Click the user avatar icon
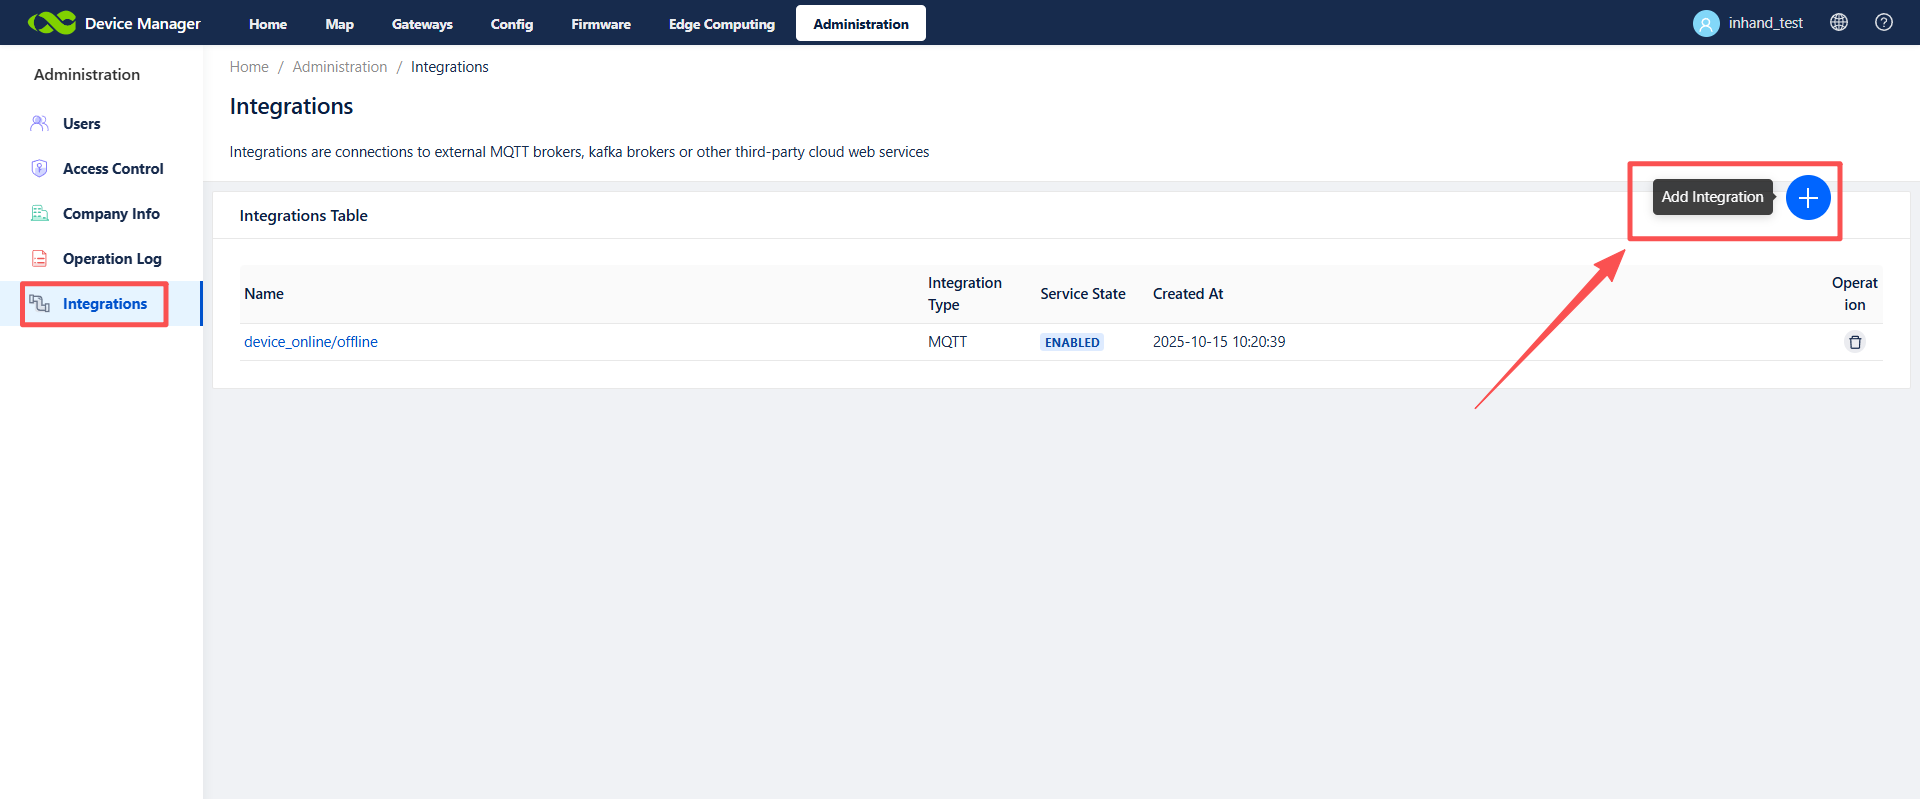This screenshot has height=799, width=1920. 1705,23
